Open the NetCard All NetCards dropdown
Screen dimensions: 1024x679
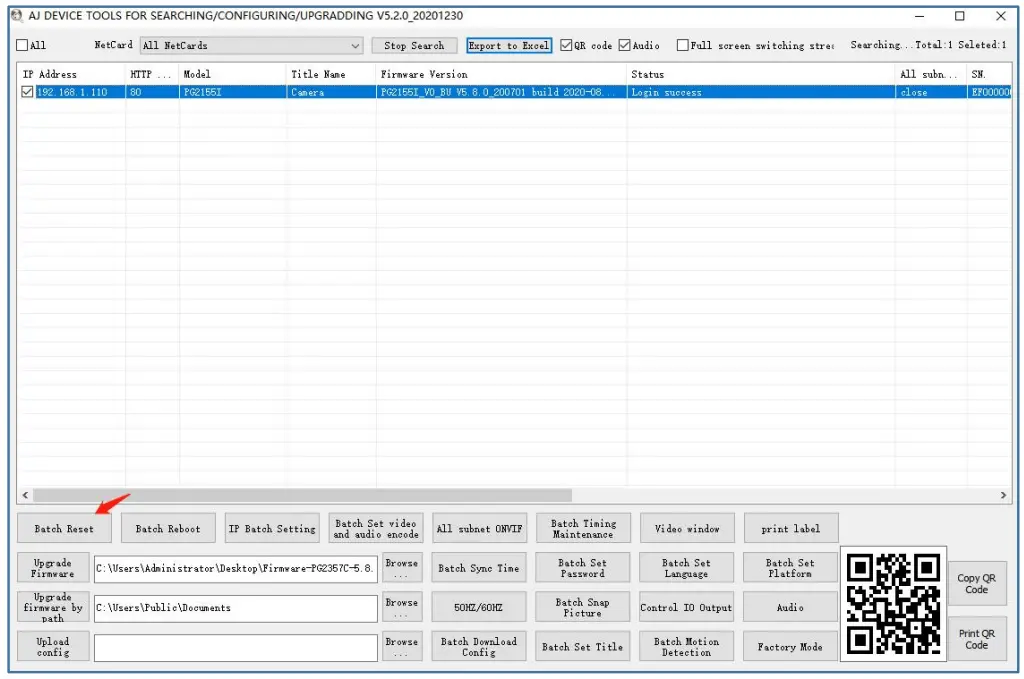[251, 46]
